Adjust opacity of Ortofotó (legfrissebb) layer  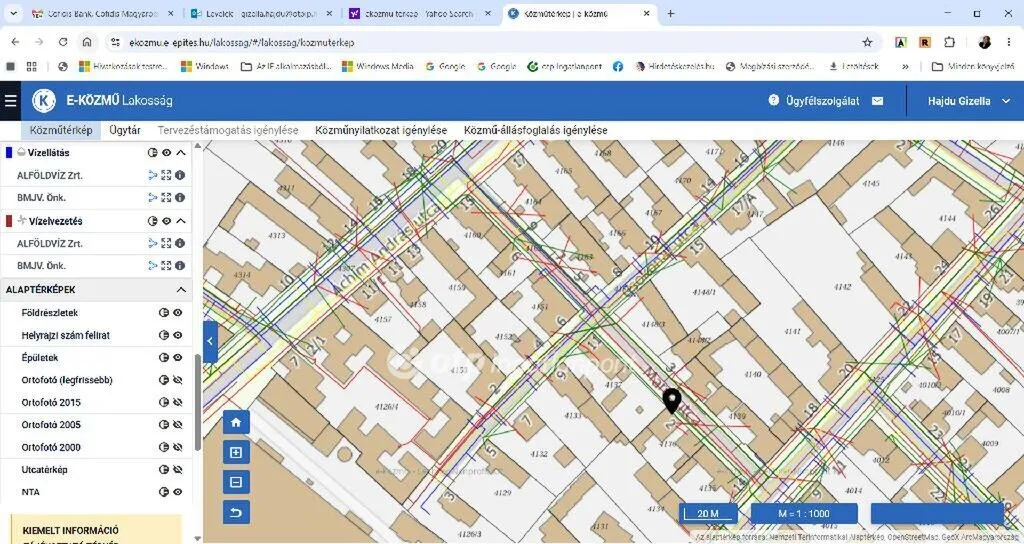(164, 380)
